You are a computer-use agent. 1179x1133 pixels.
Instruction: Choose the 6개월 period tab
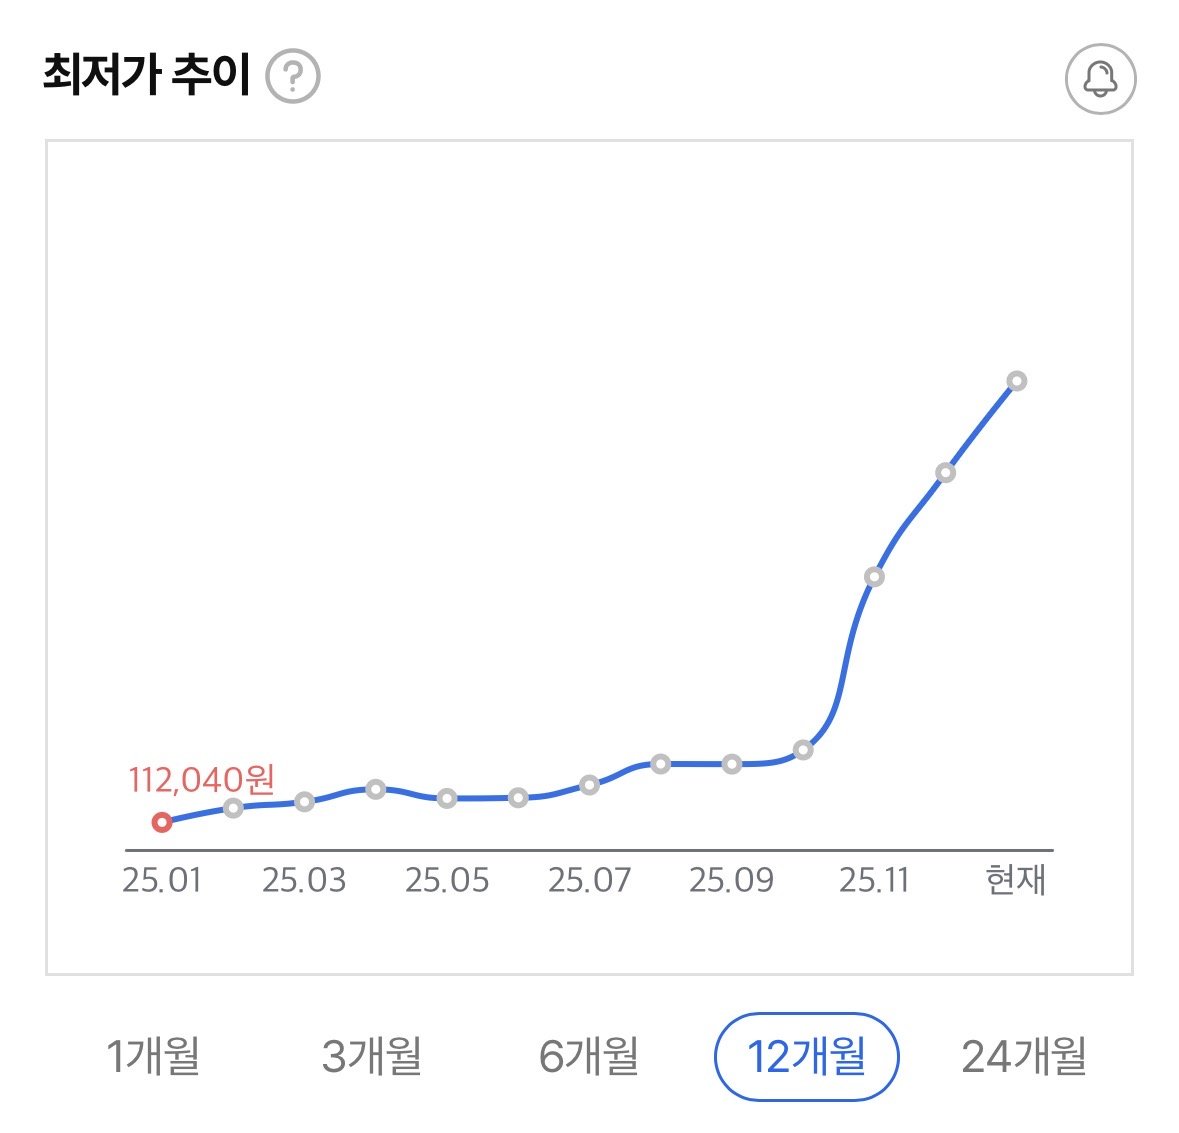[589, 1056]
